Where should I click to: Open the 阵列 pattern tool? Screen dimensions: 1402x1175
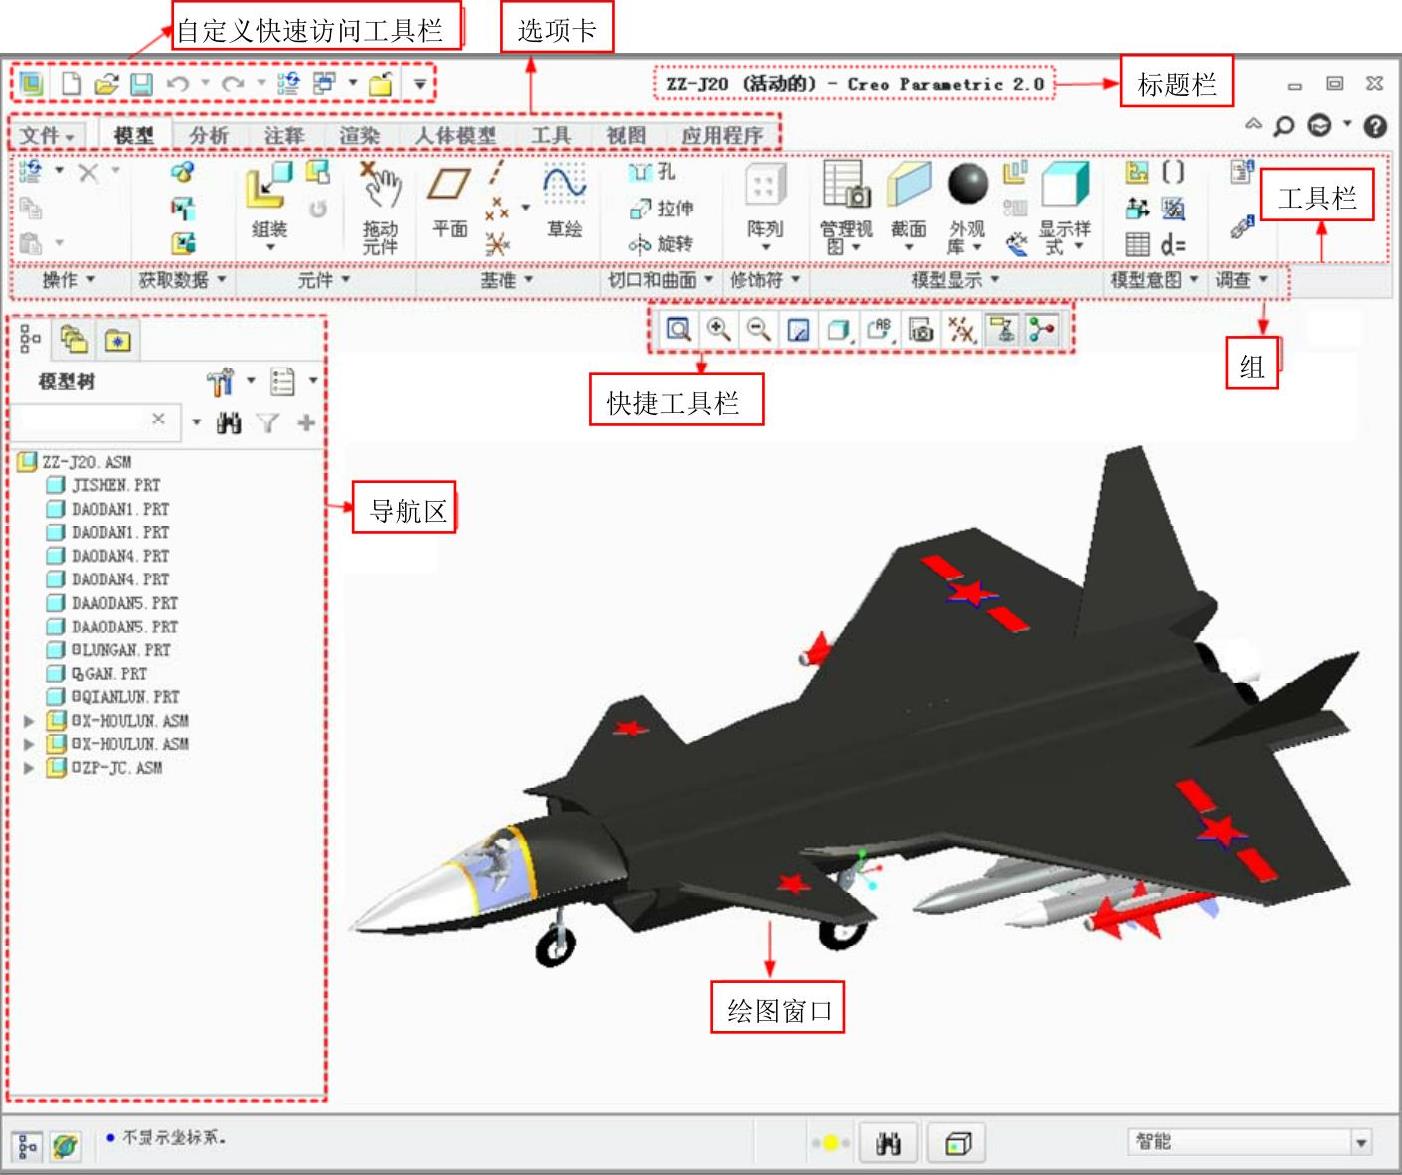coord(765,207)
